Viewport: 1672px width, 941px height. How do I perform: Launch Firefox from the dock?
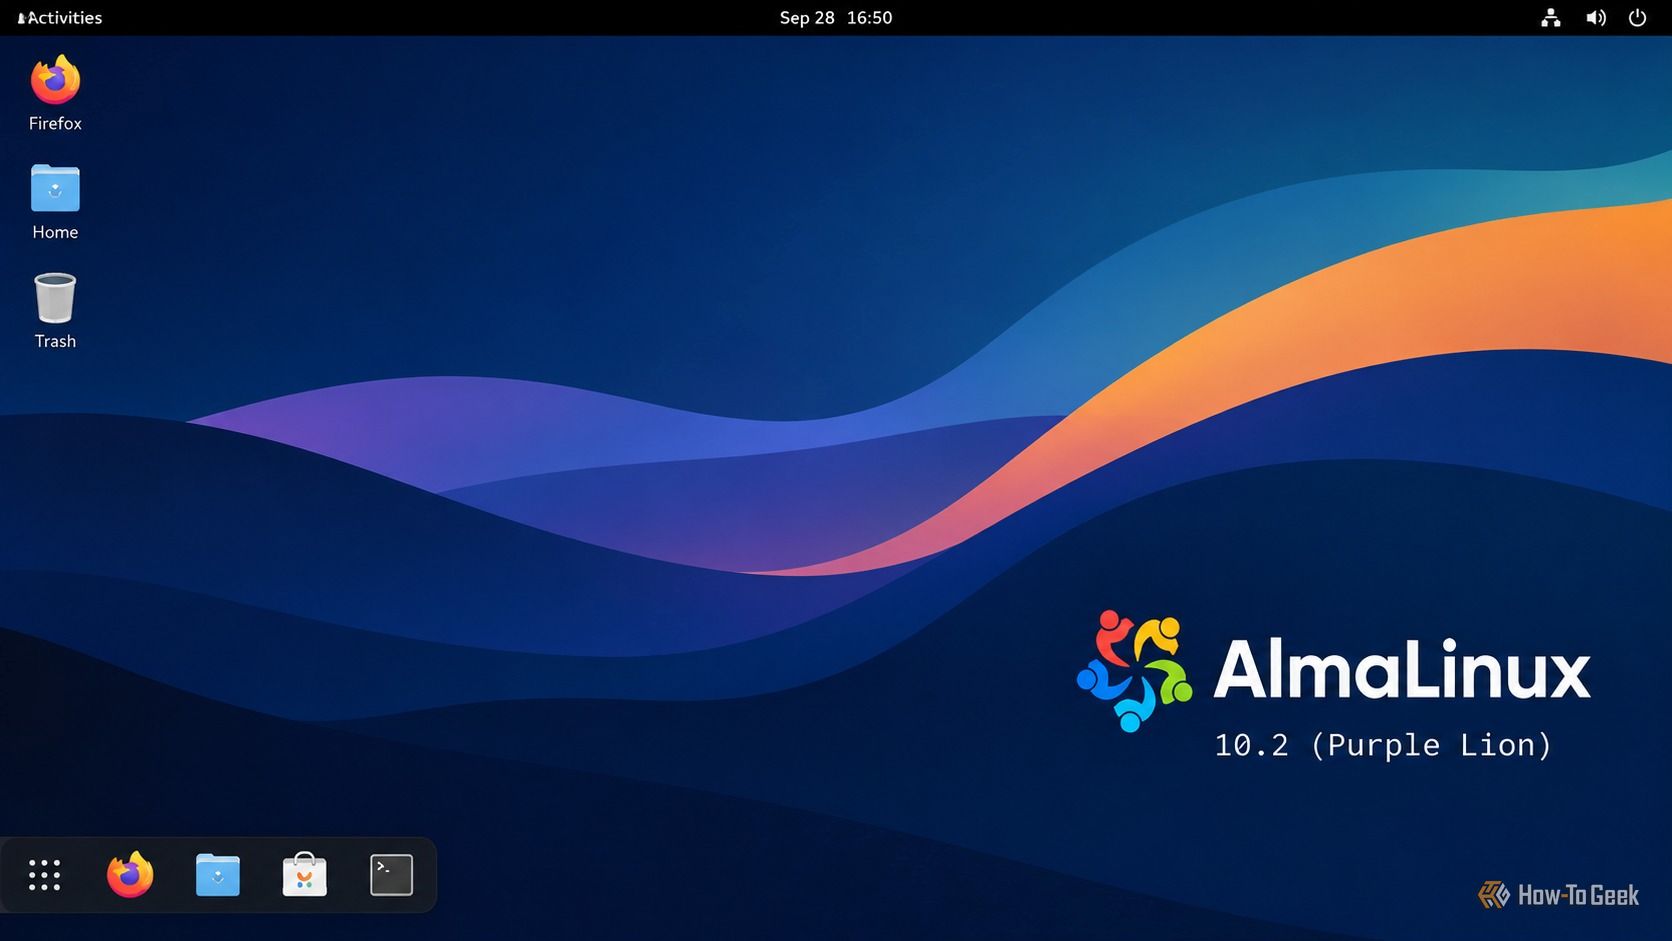[130, 875]
